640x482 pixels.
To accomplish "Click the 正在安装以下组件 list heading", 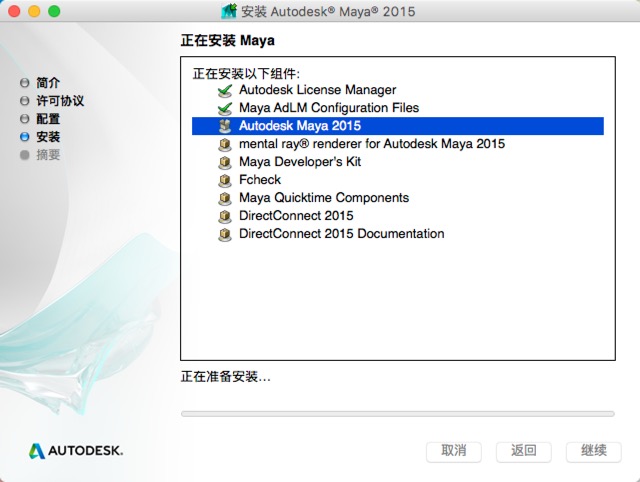I will [x=246, y=74].
